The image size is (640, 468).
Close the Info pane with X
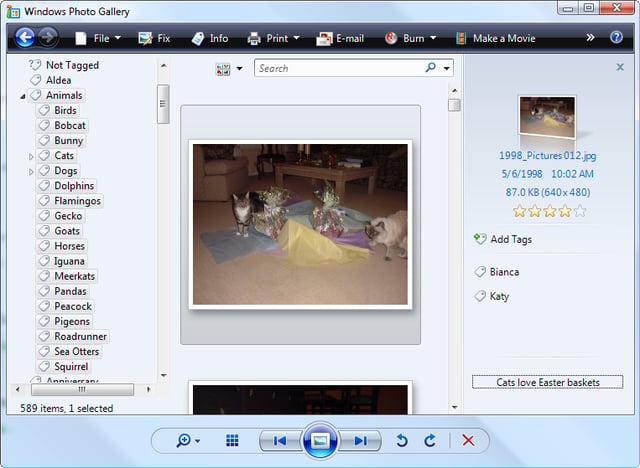click(620, 67)
